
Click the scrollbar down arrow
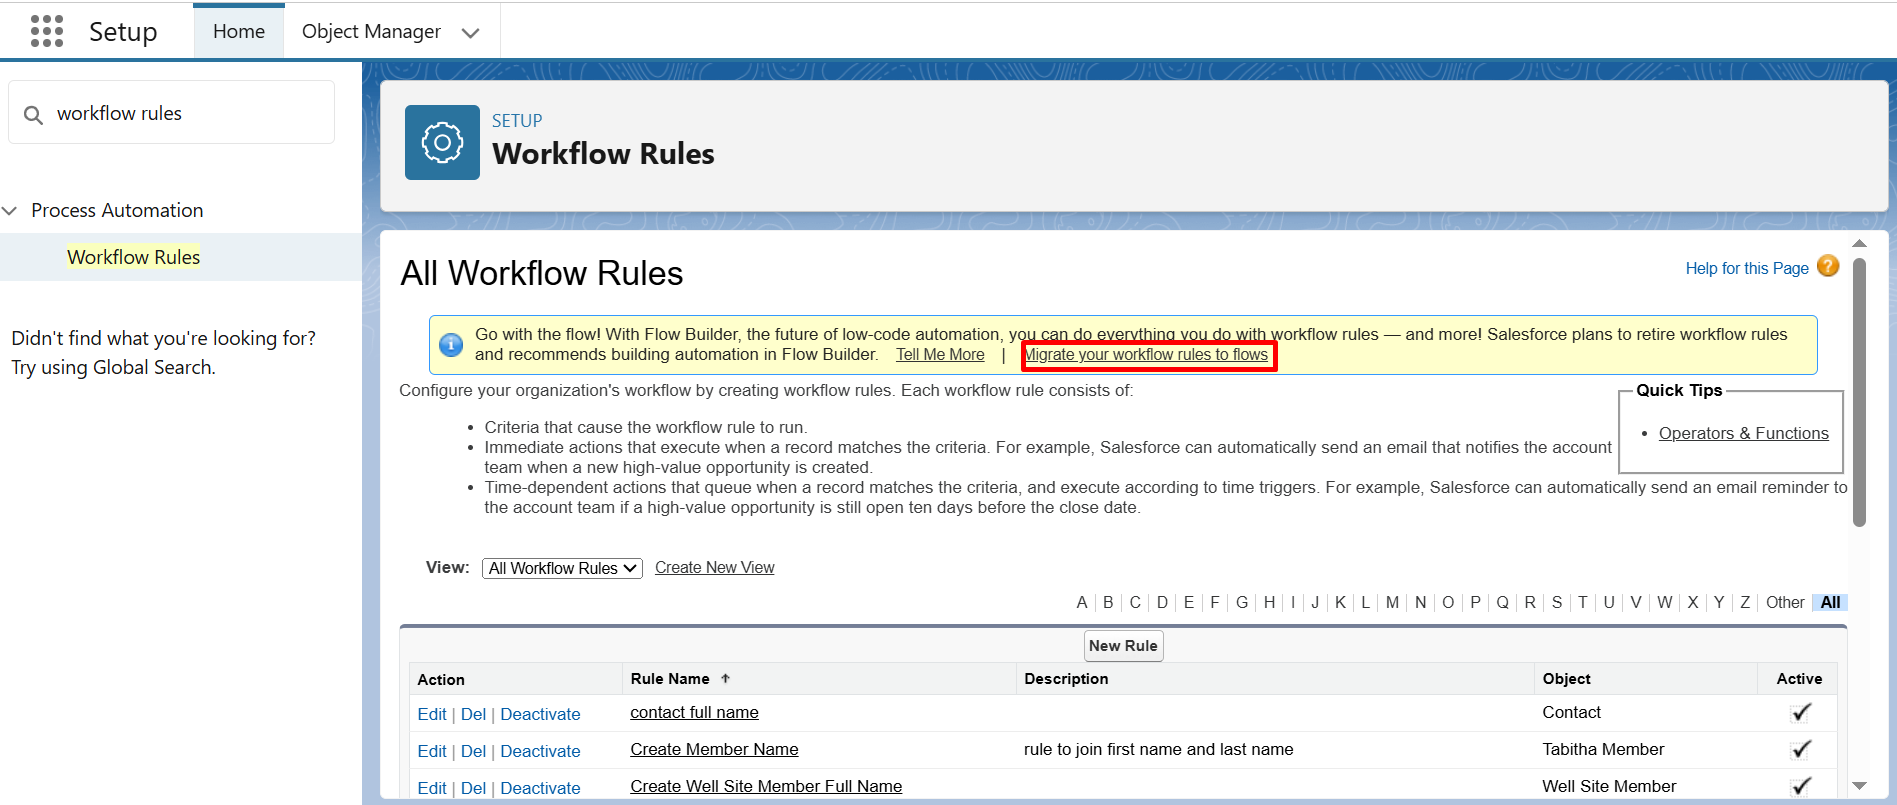pos(1859,786)
